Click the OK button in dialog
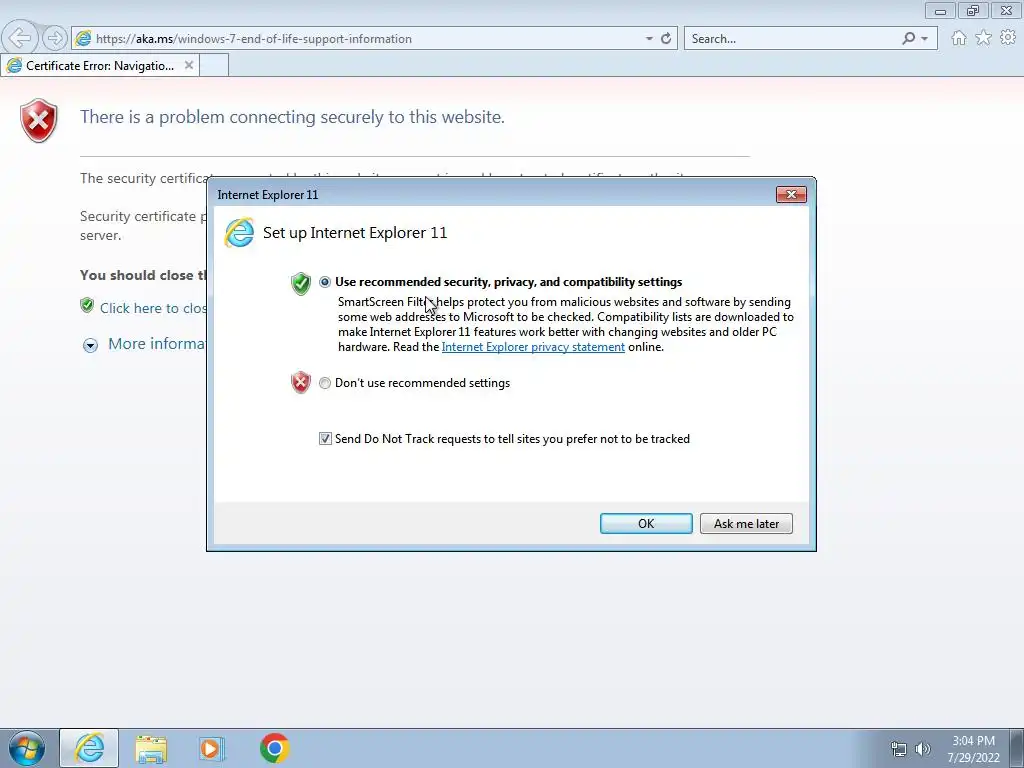This screenshot has height=768, width=1024. point(646,524)
